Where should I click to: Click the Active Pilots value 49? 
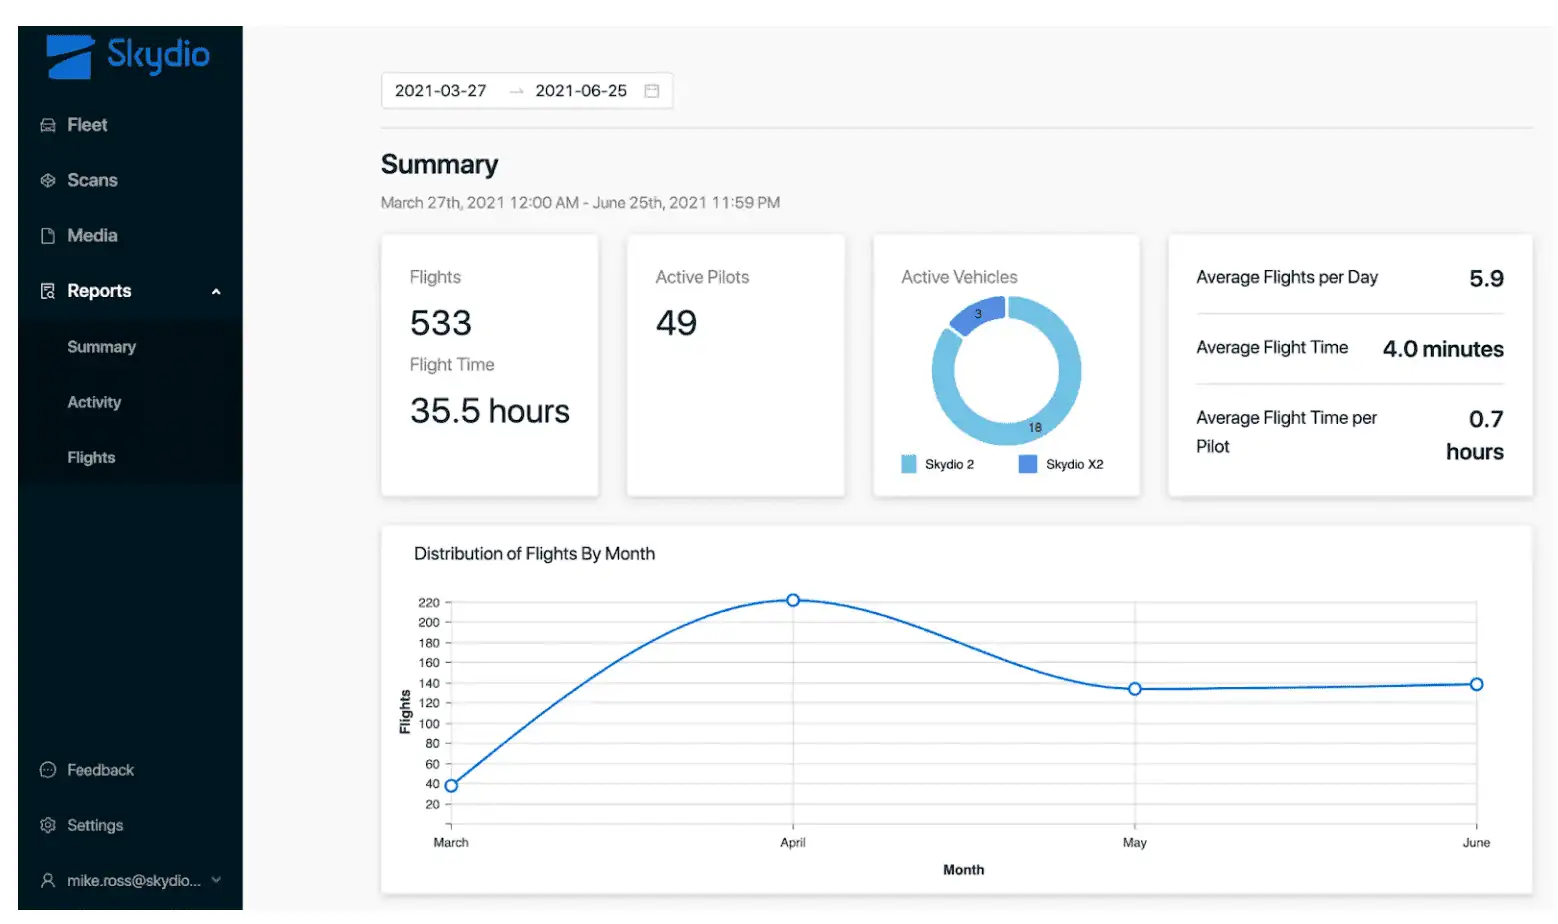point(676,323)
